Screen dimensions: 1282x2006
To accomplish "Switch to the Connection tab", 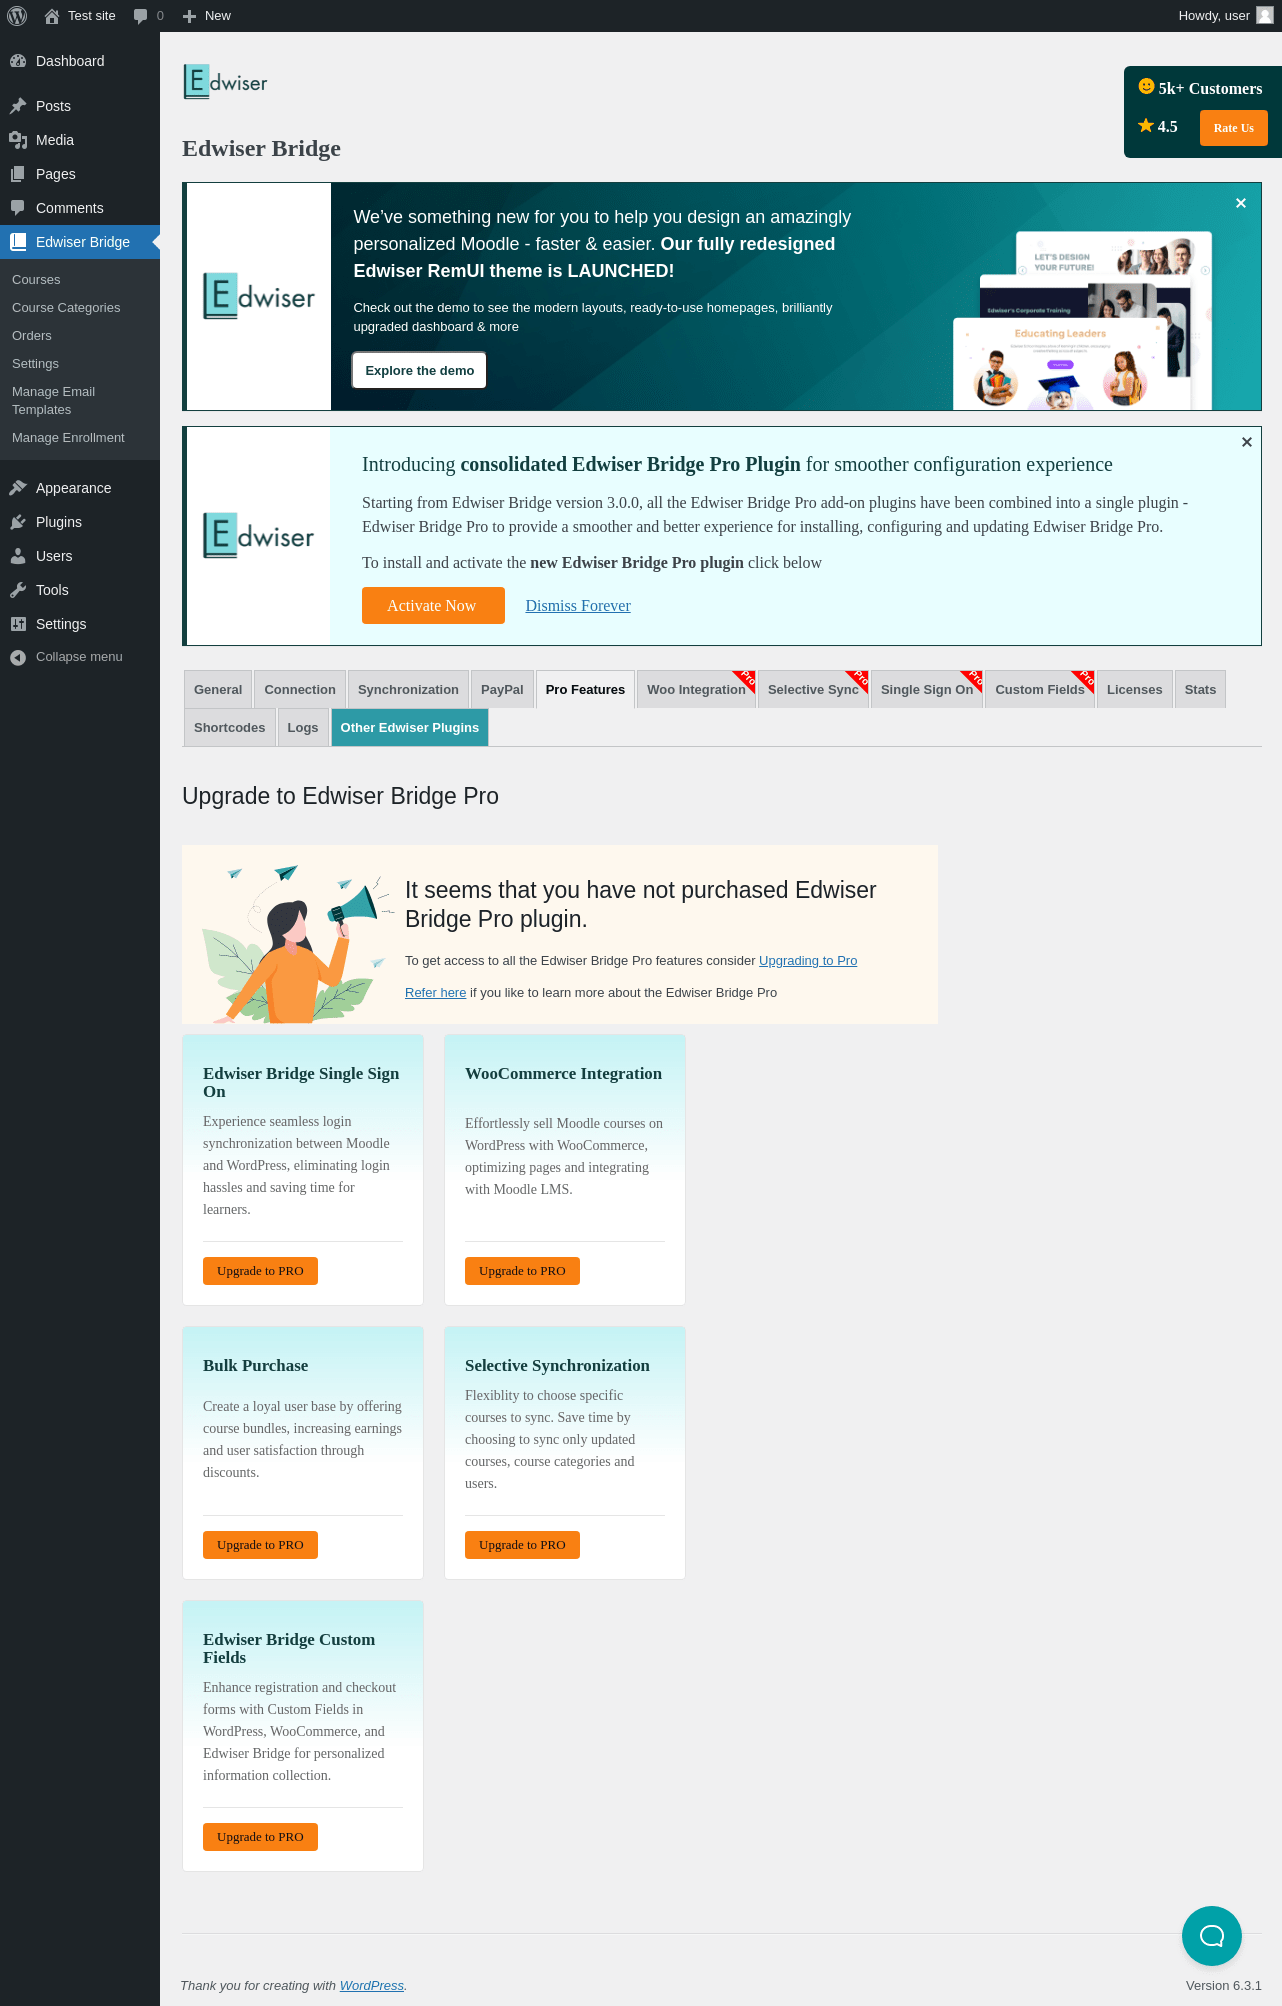I will pos(300,690).
